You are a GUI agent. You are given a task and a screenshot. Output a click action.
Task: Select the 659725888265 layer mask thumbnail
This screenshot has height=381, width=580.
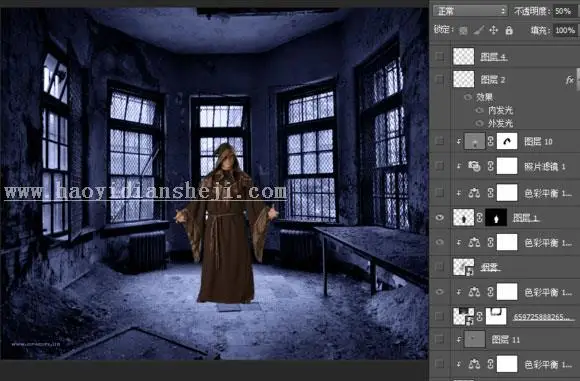point(496,317)
